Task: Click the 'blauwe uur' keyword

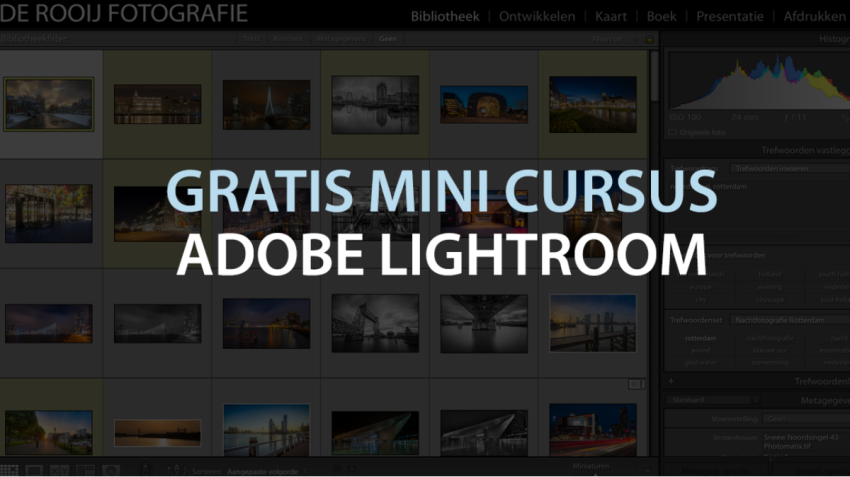Action: tap(770, 350)
